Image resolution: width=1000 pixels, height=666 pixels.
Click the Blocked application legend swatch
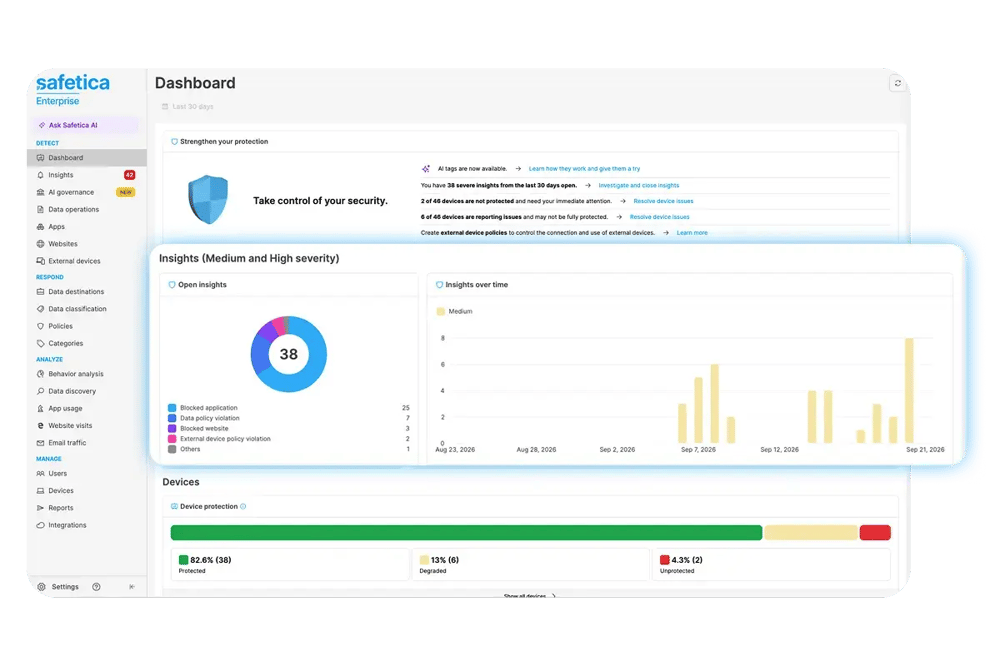pyautogui.click(x=172, y=408)
